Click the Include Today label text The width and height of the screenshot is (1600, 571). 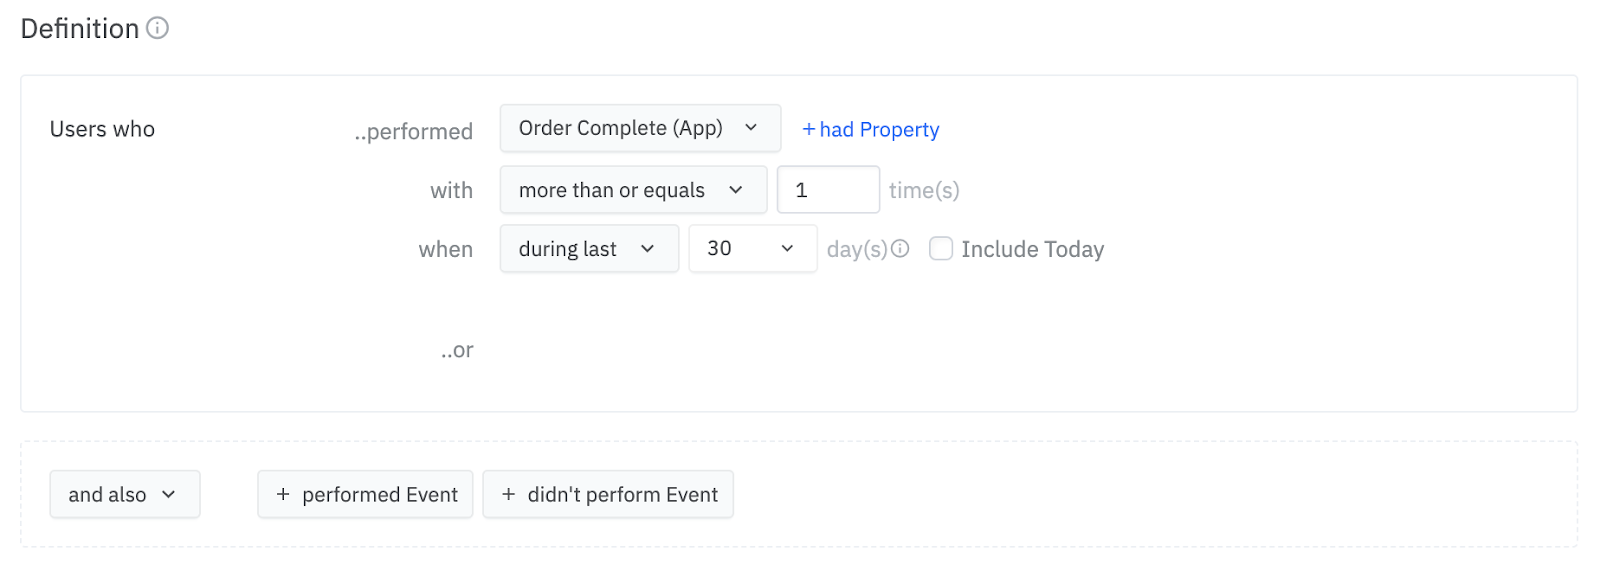1032,249
